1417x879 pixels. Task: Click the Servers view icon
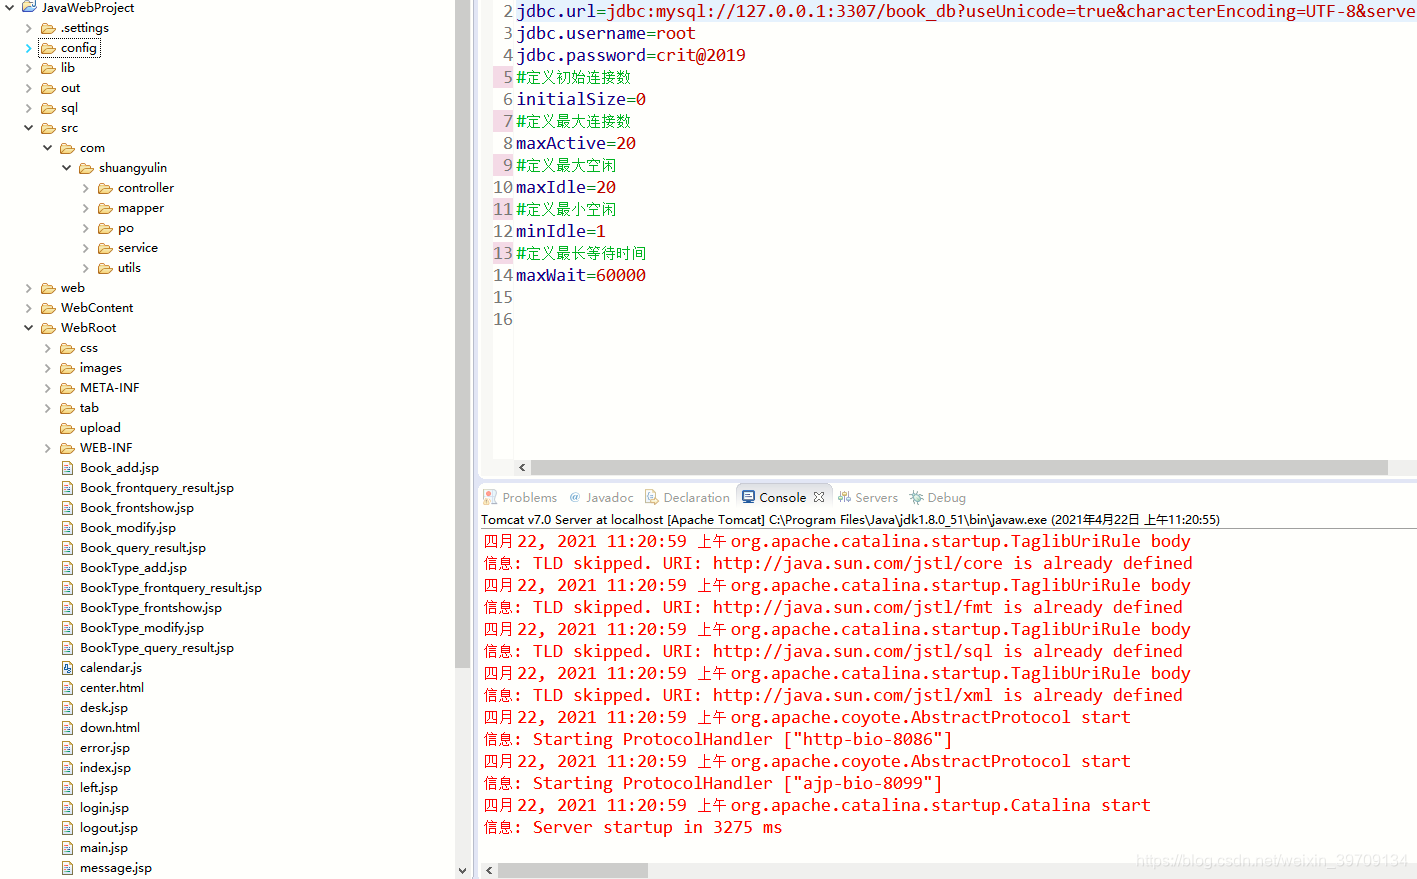coord(844,497)
